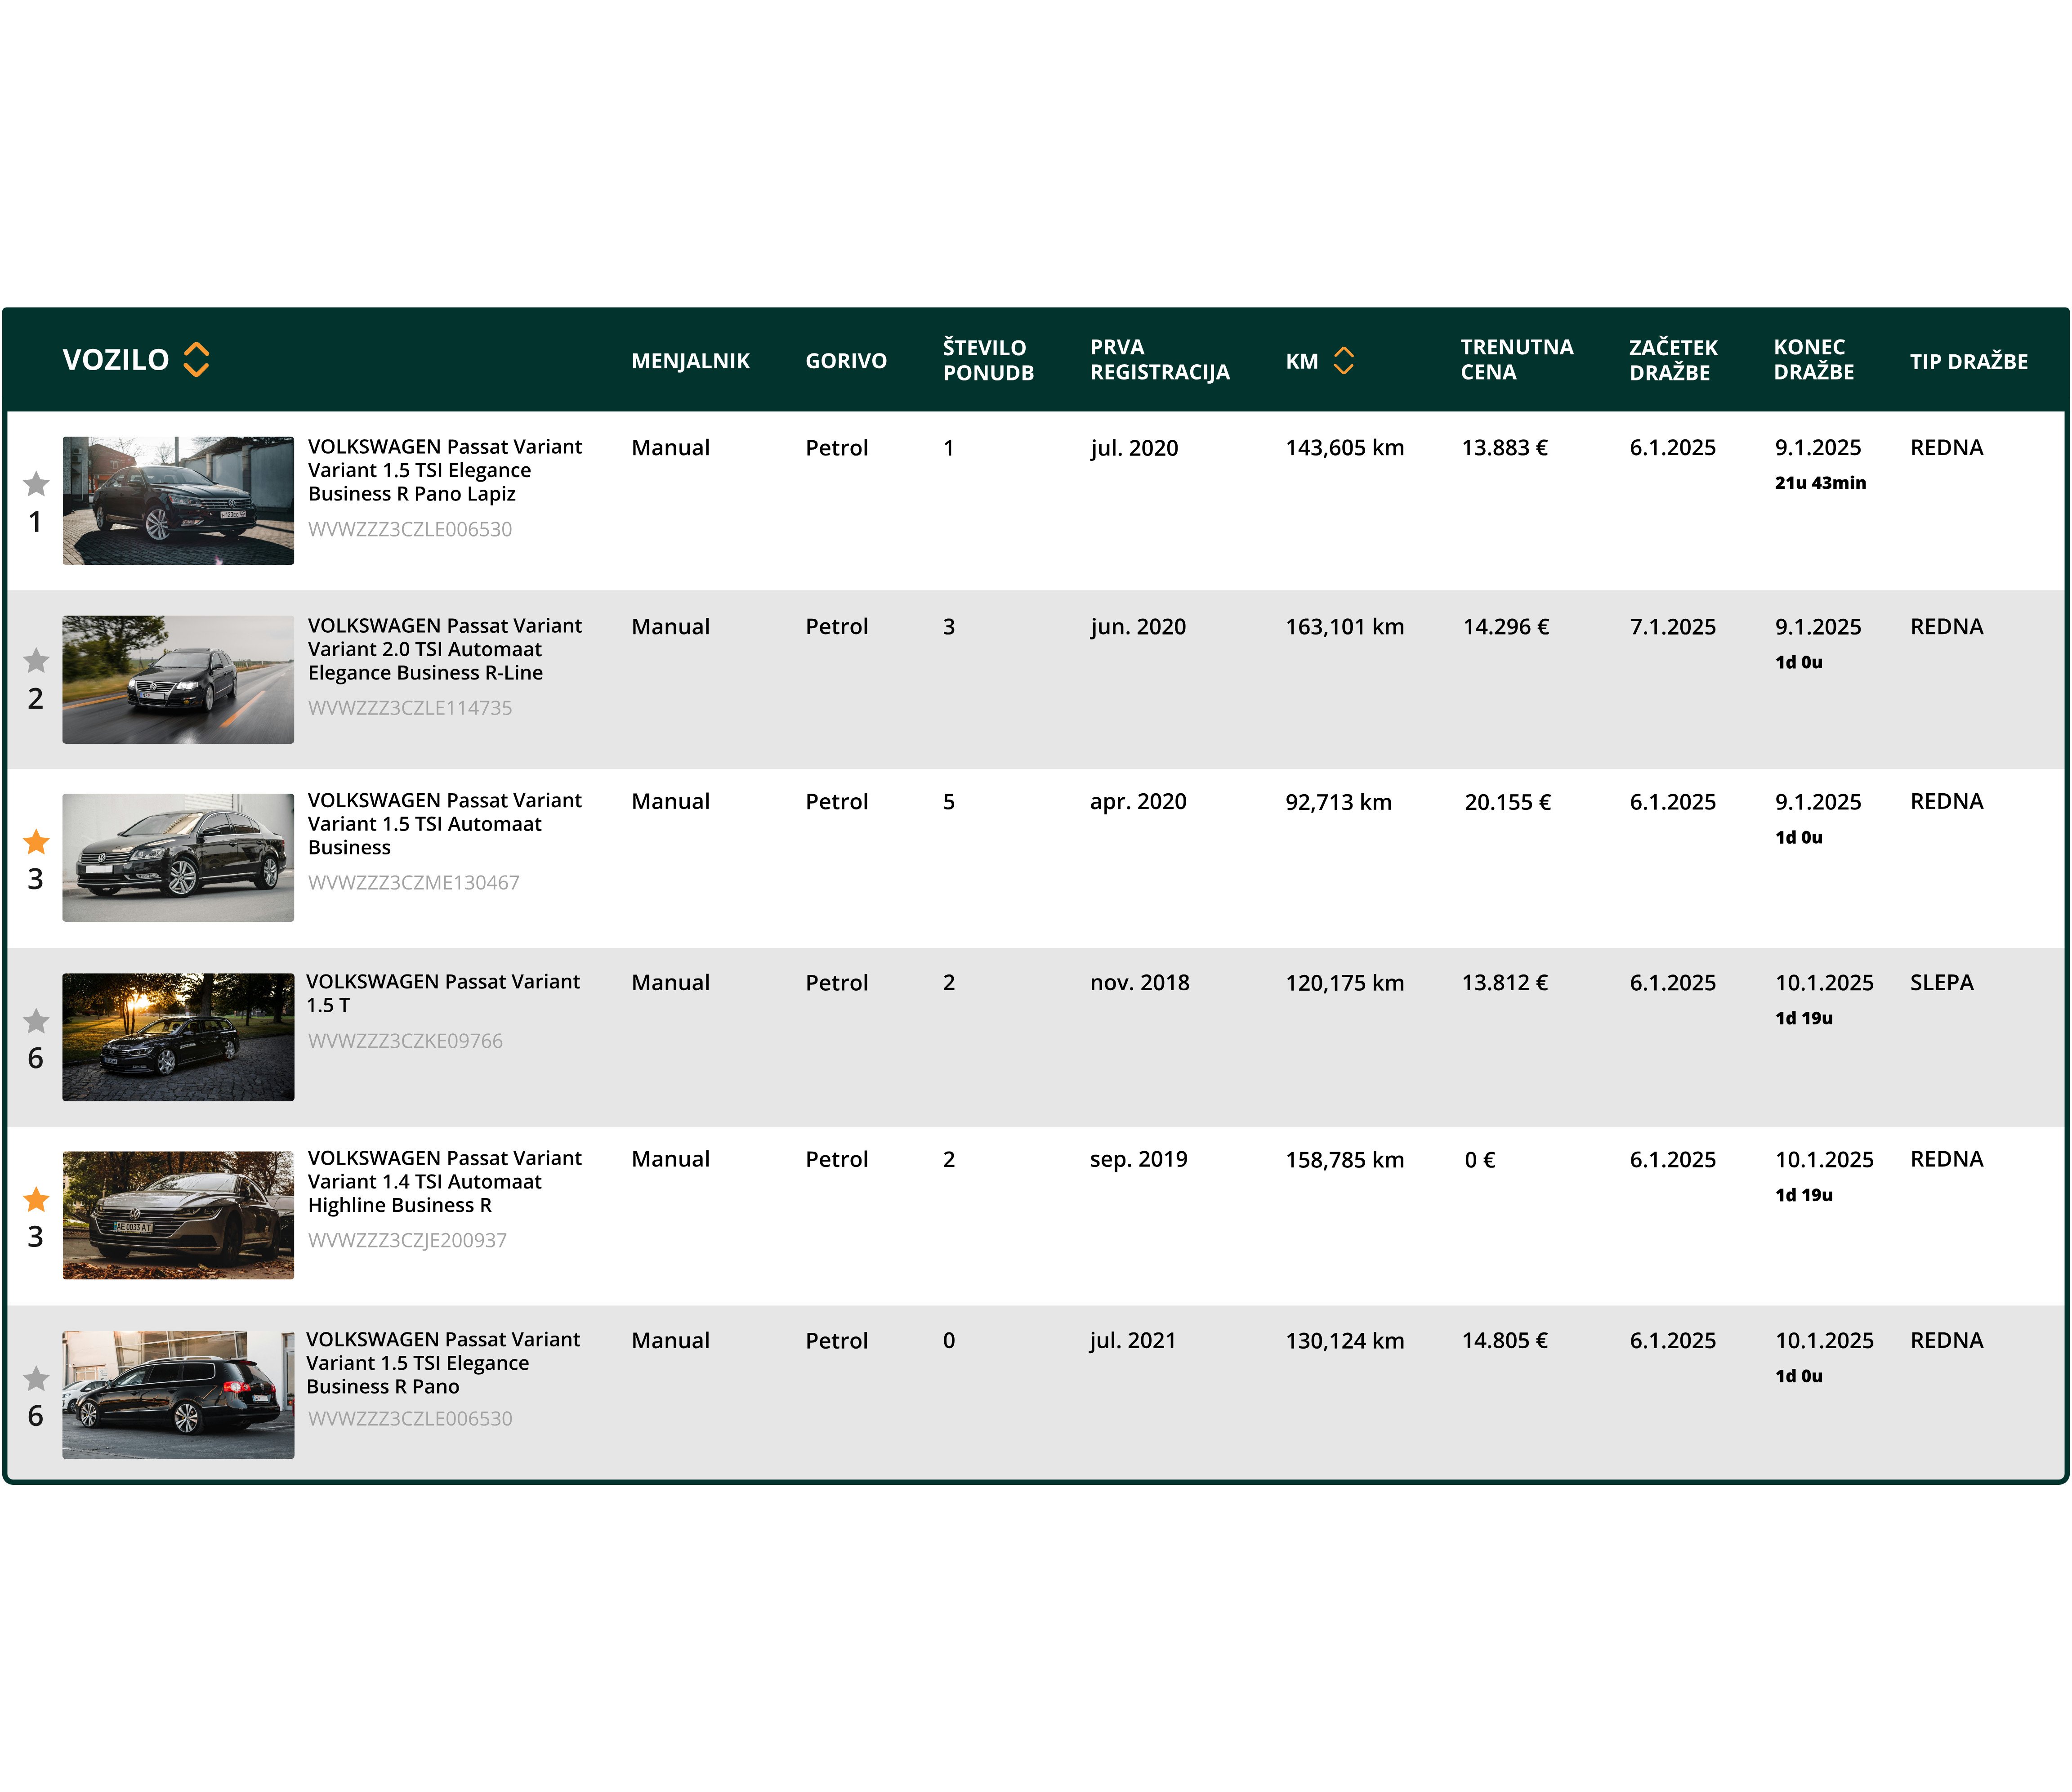The width and height of the screenshot is (2072, 1792).
Task: Open photo of Passat WVWZZZ3CZLE006530 Pano Lapiz
Action: coord(178,500)
